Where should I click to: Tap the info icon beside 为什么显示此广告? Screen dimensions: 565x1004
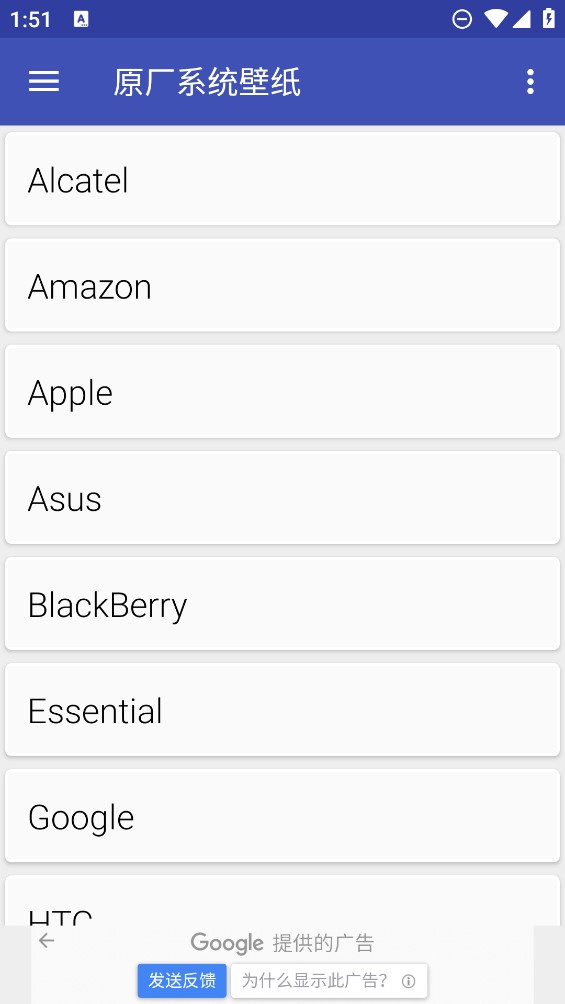408,981
